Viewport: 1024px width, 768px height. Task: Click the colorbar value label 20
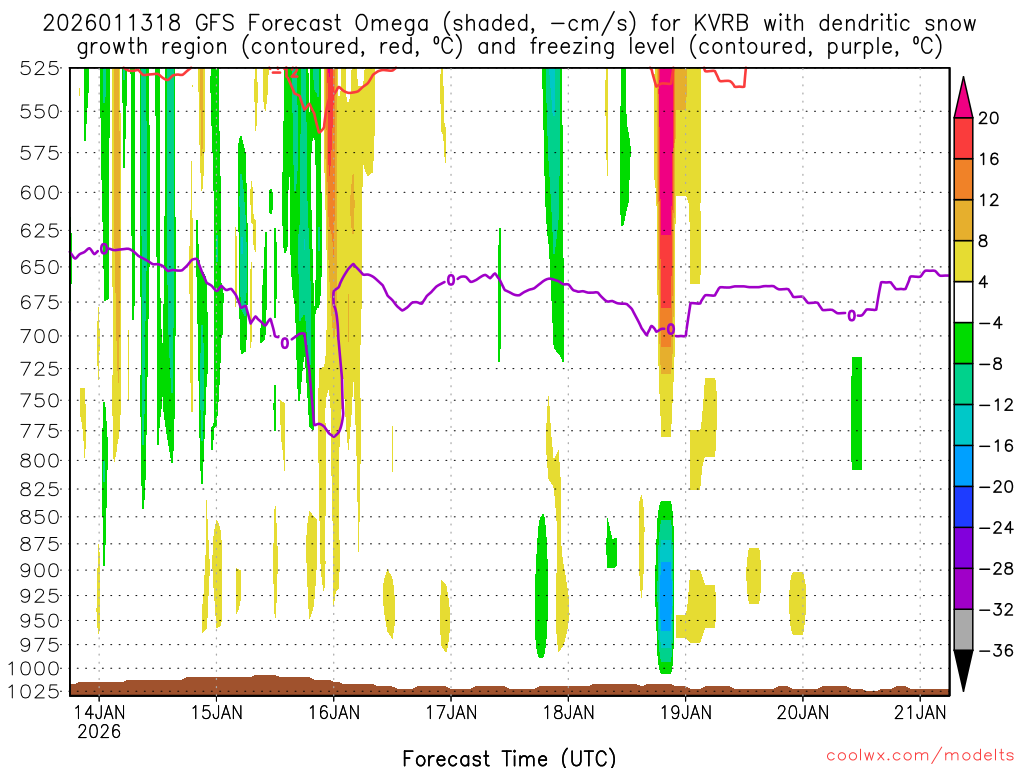pos(989,118)
